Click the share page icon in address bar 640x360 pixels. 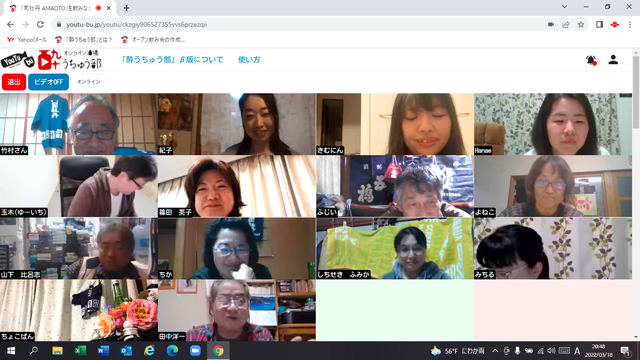tap(566, 24)
